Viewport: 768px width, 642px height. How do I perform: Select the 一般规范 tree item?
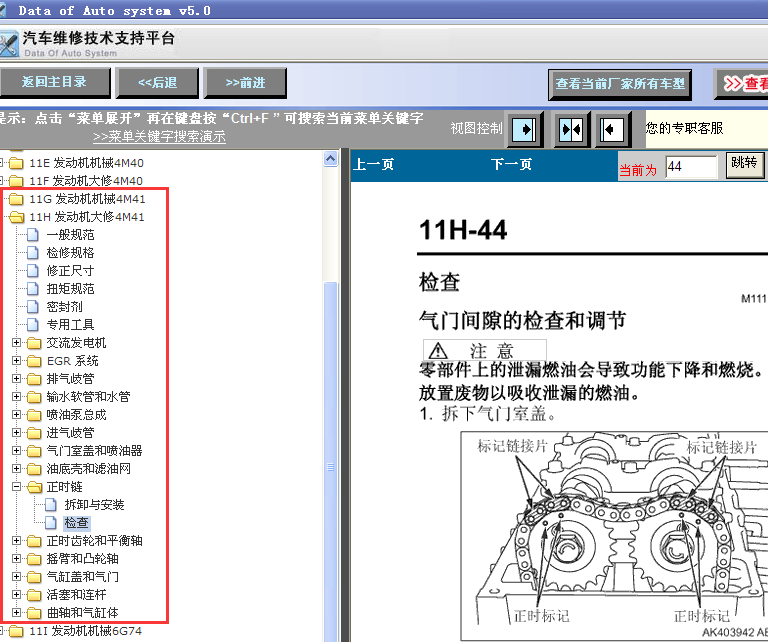click(x=71, y=235)
